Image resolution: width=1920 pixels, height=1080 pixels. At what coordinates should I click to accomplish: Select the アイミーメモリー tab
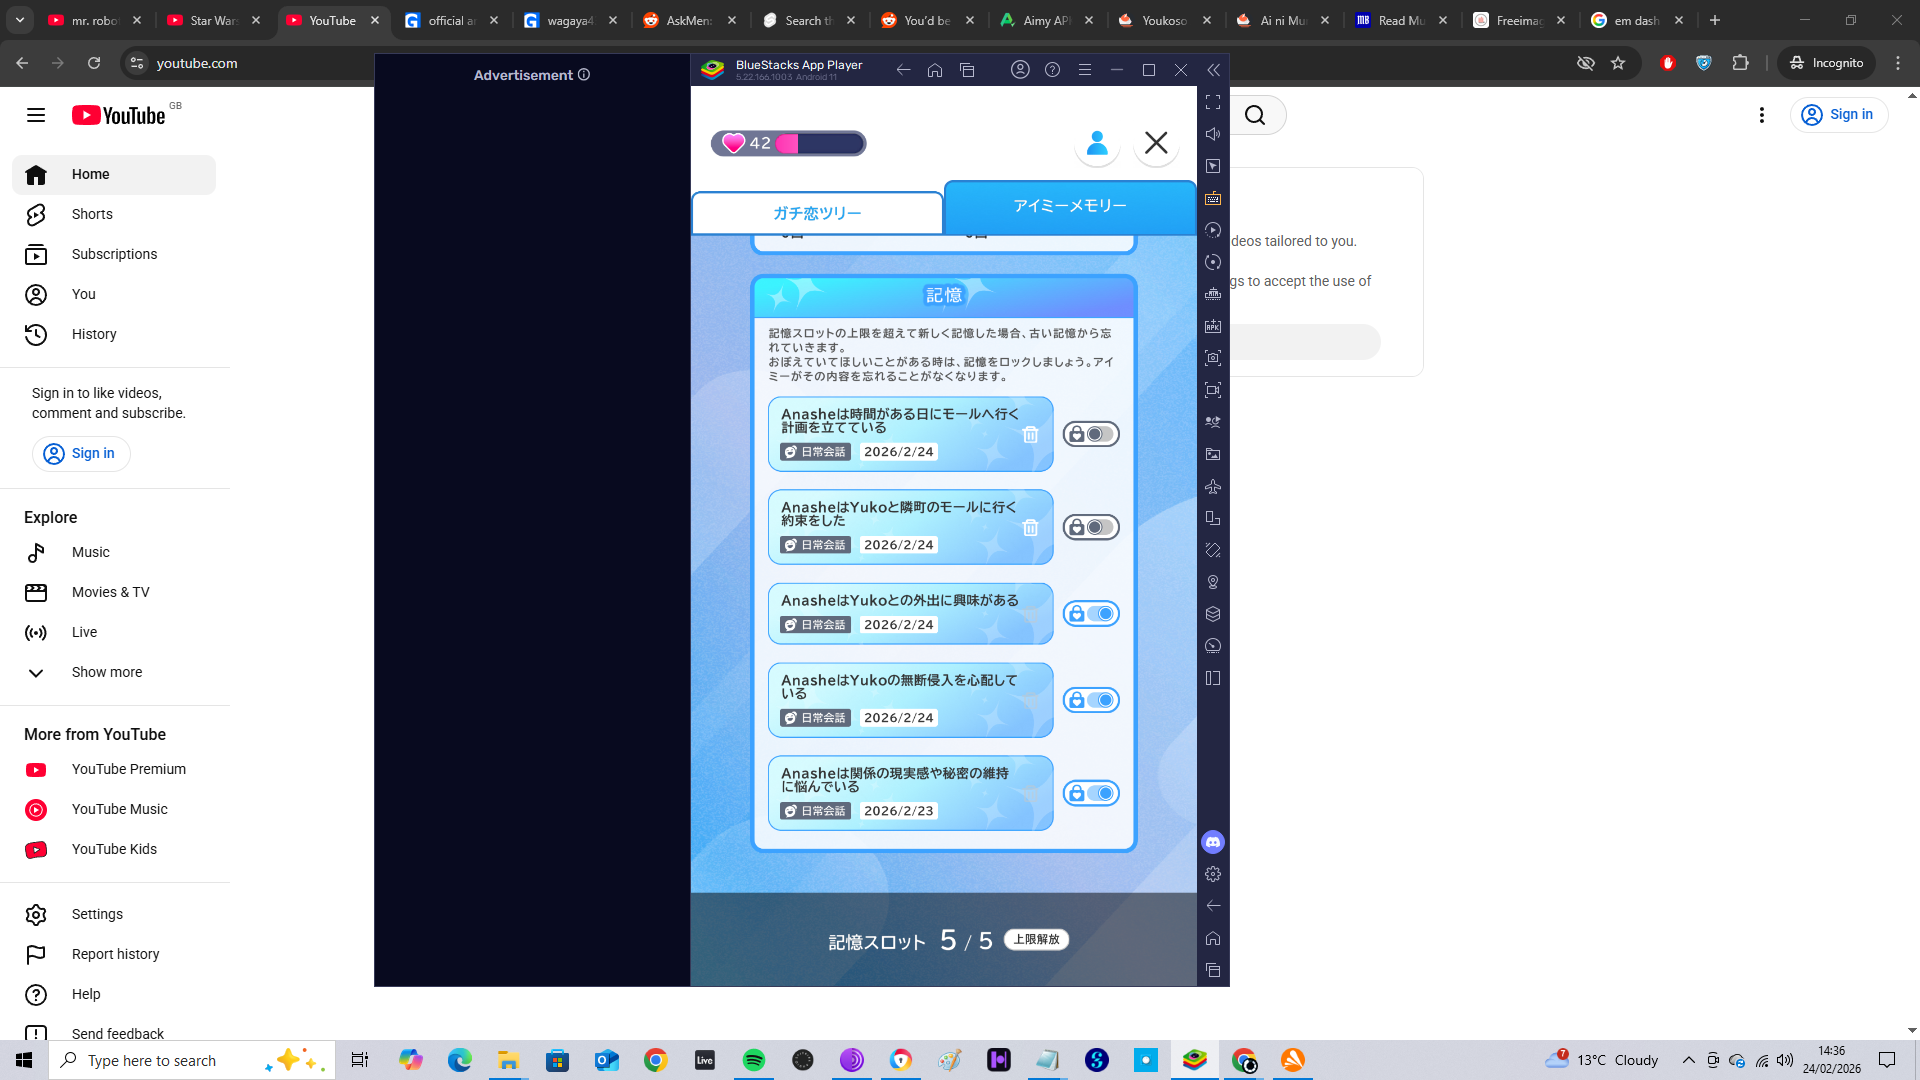(x=1069, y=206)
